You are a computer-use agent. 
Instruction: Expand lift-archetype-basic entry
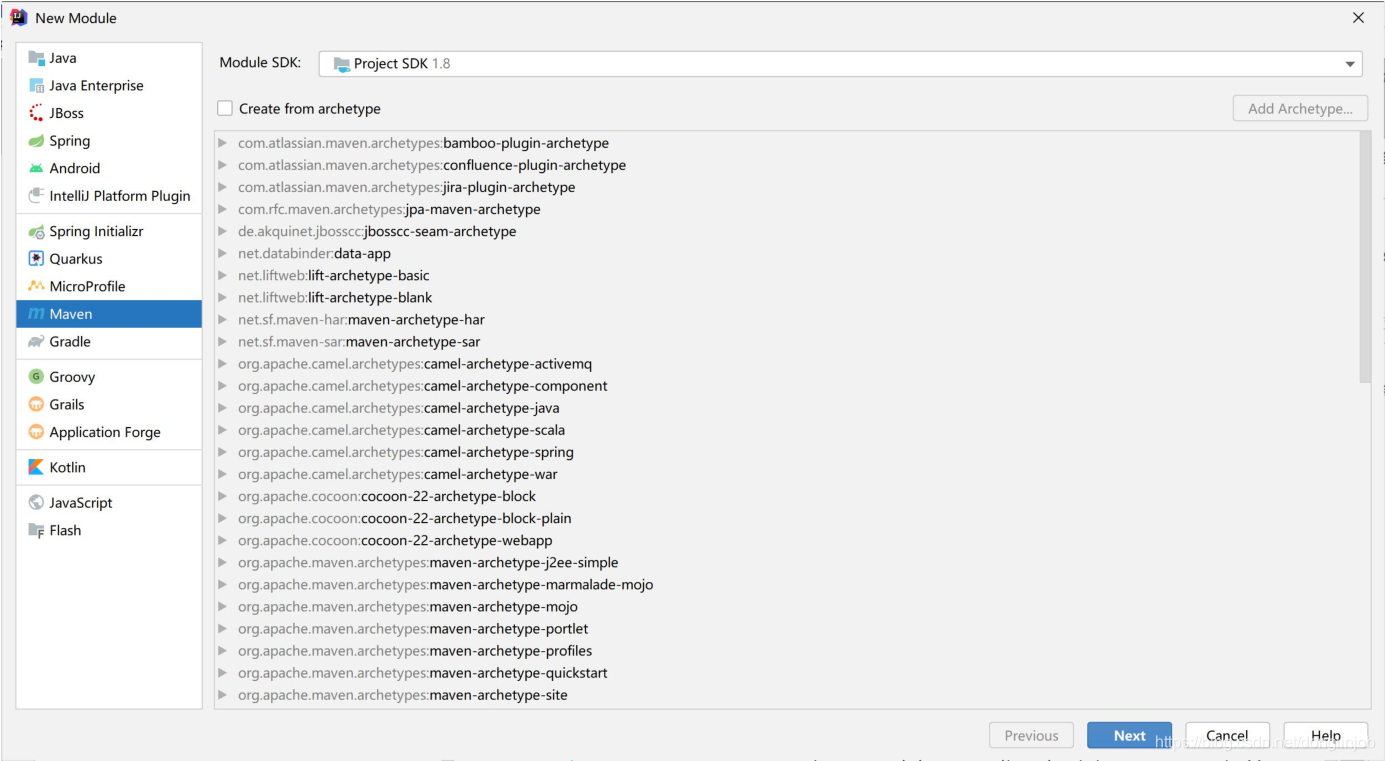222,275
